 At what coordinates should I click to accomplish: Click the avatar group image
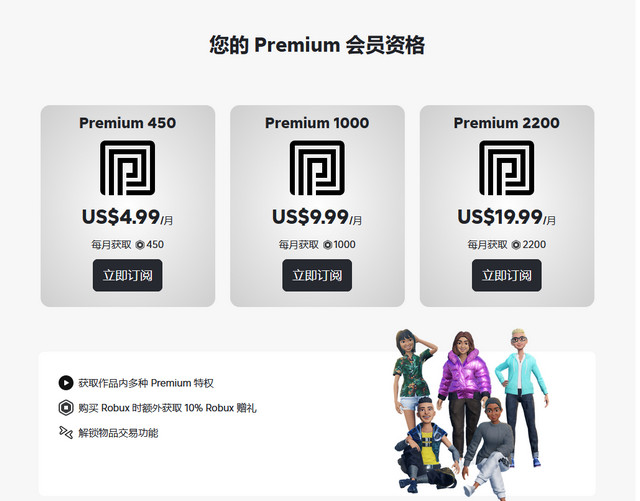point(471,414)
